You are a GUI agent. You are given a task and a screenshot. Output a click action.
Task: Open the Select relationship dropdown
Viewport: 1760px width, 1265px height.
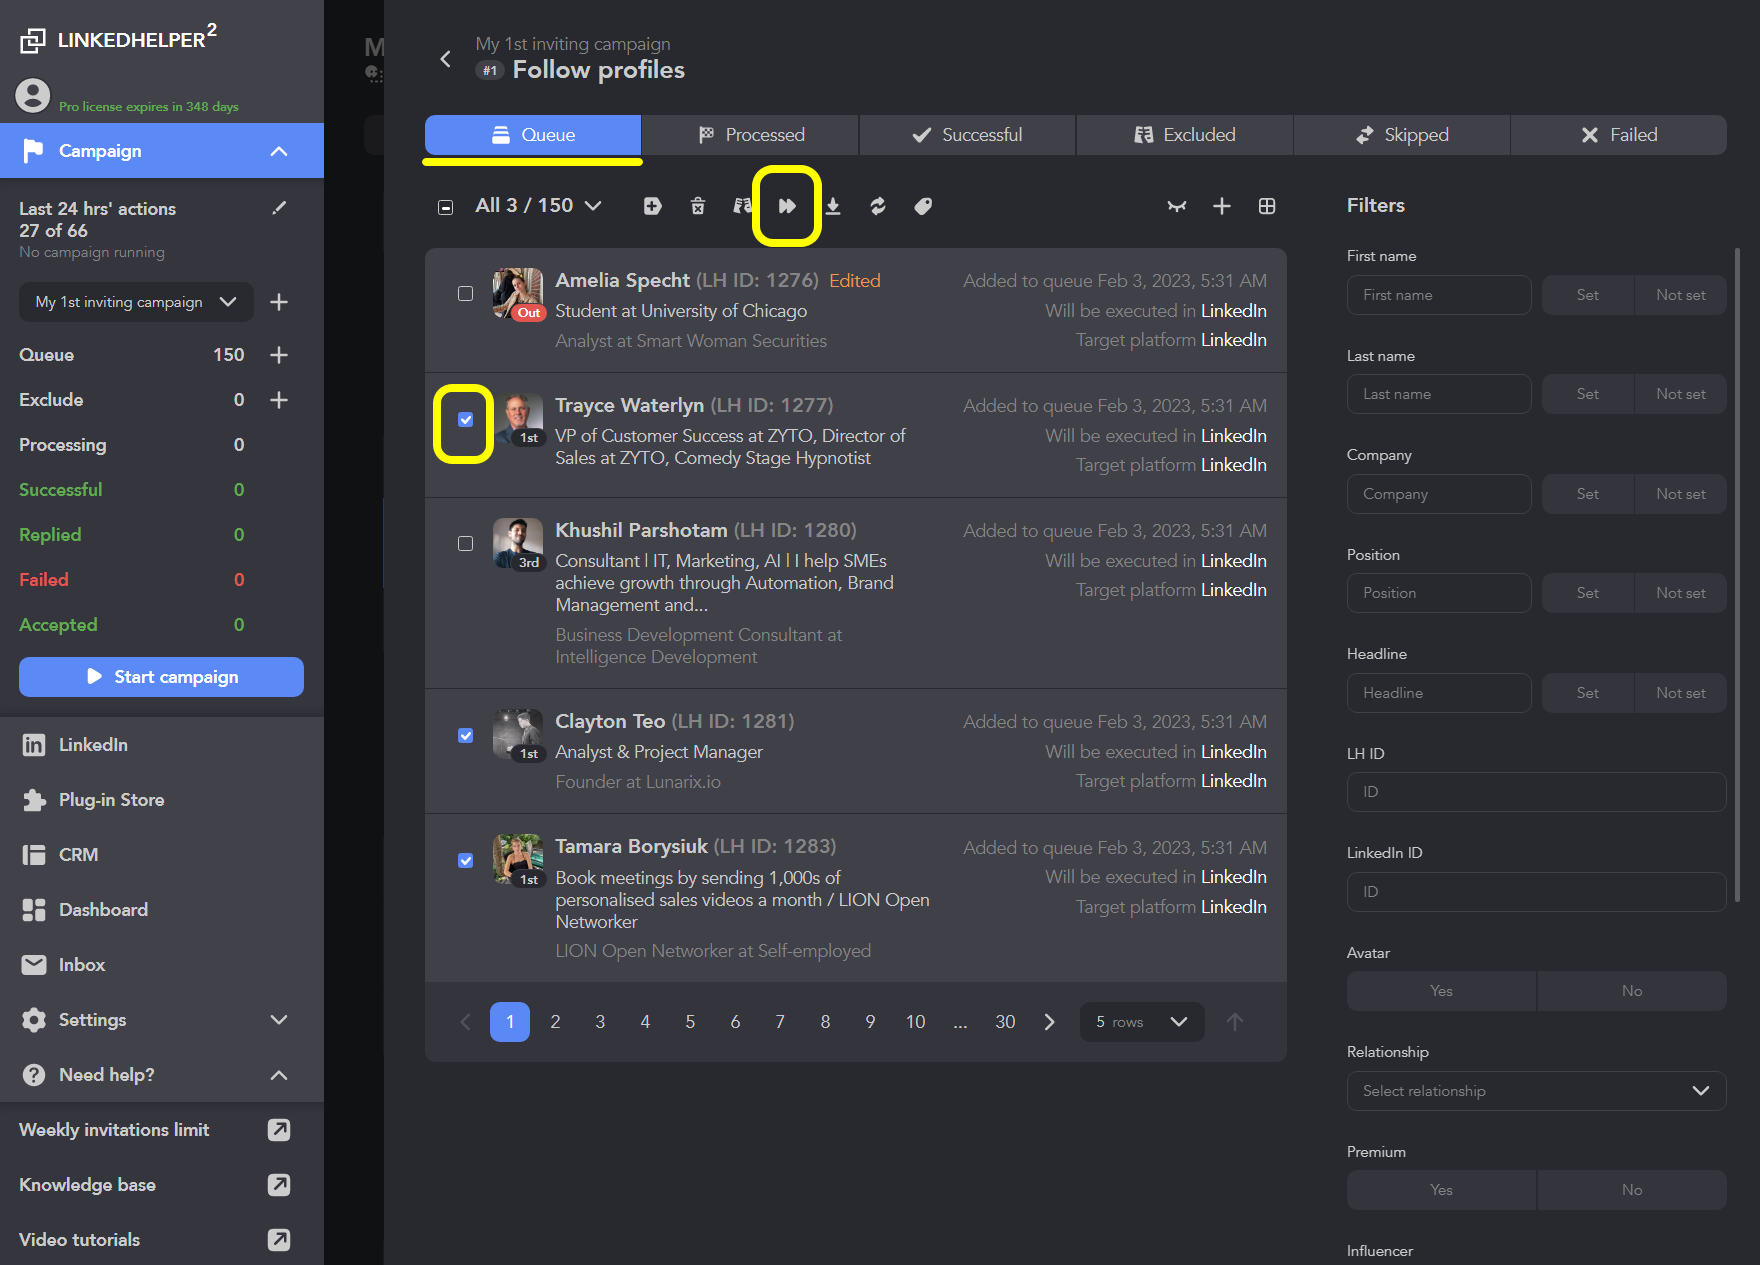[1535, 1091]
